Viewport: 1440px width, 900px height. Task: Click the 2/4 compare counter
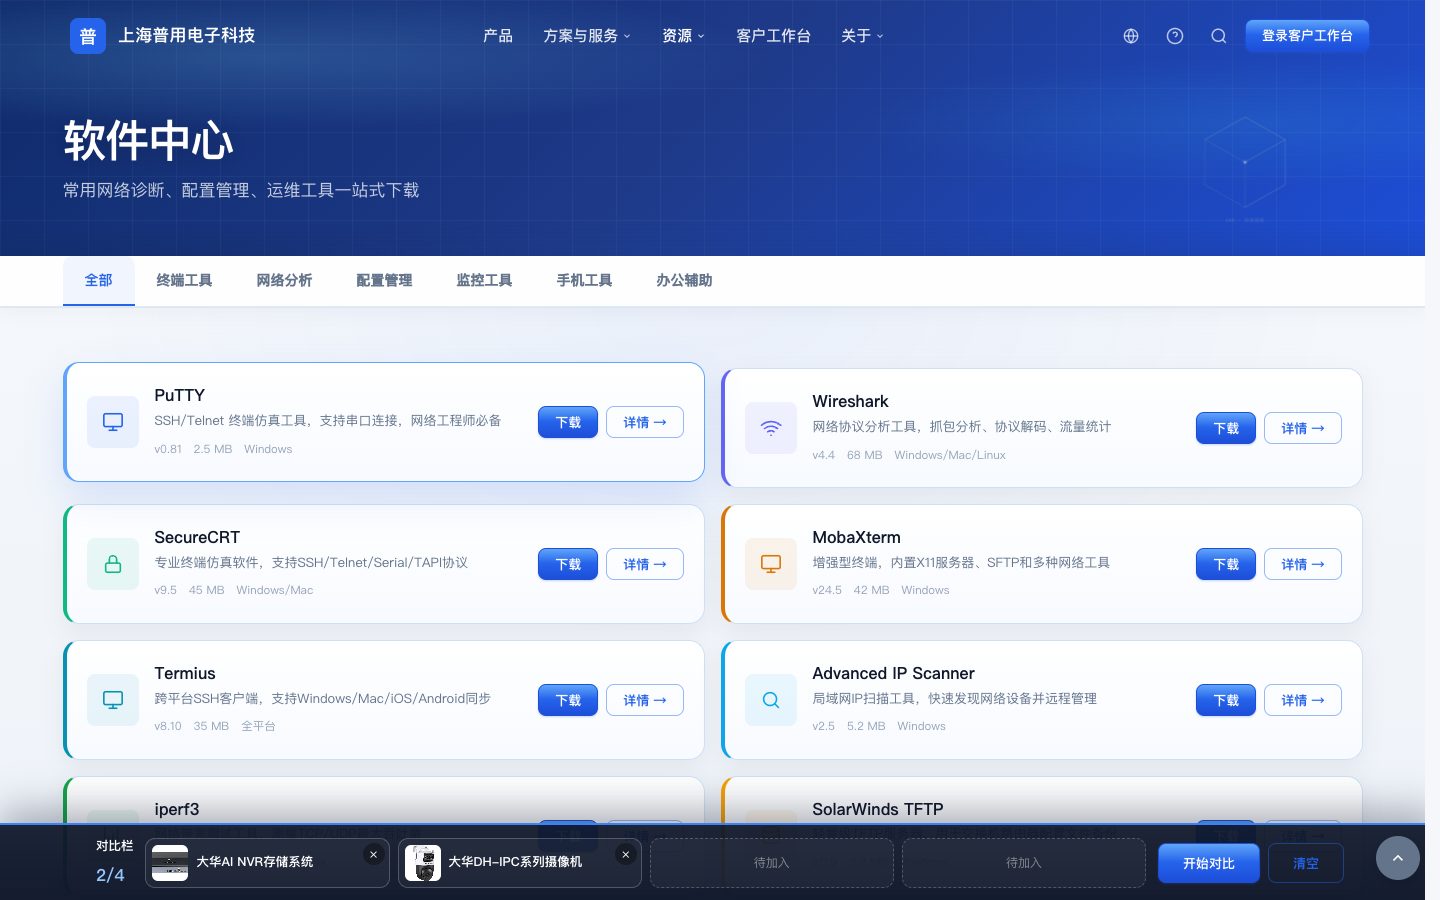110,875
